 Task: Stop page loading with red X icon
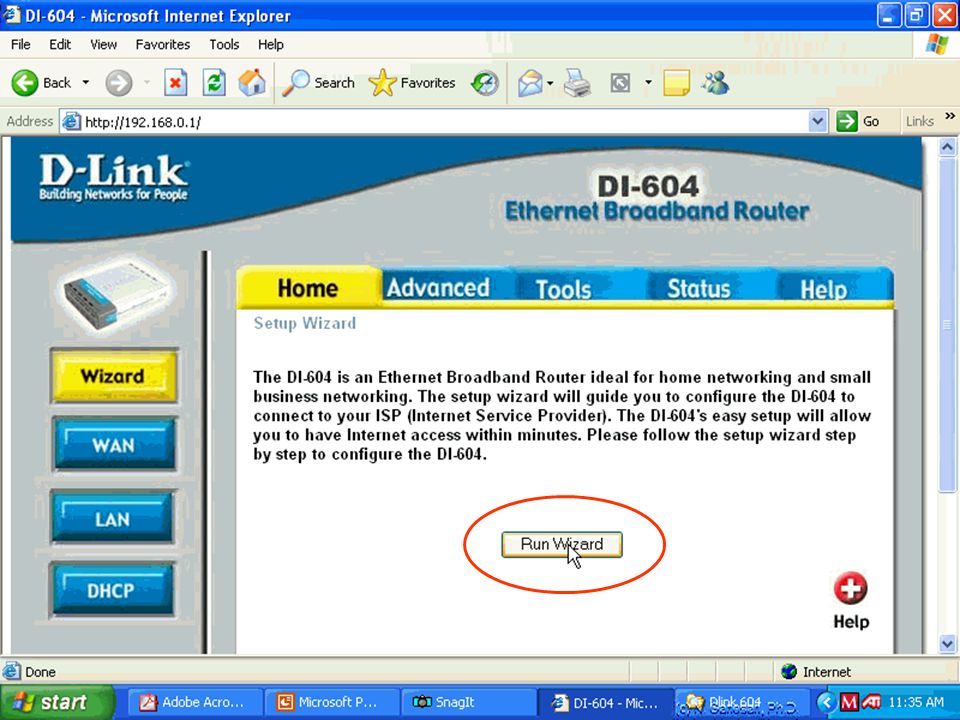click(176, 83)
